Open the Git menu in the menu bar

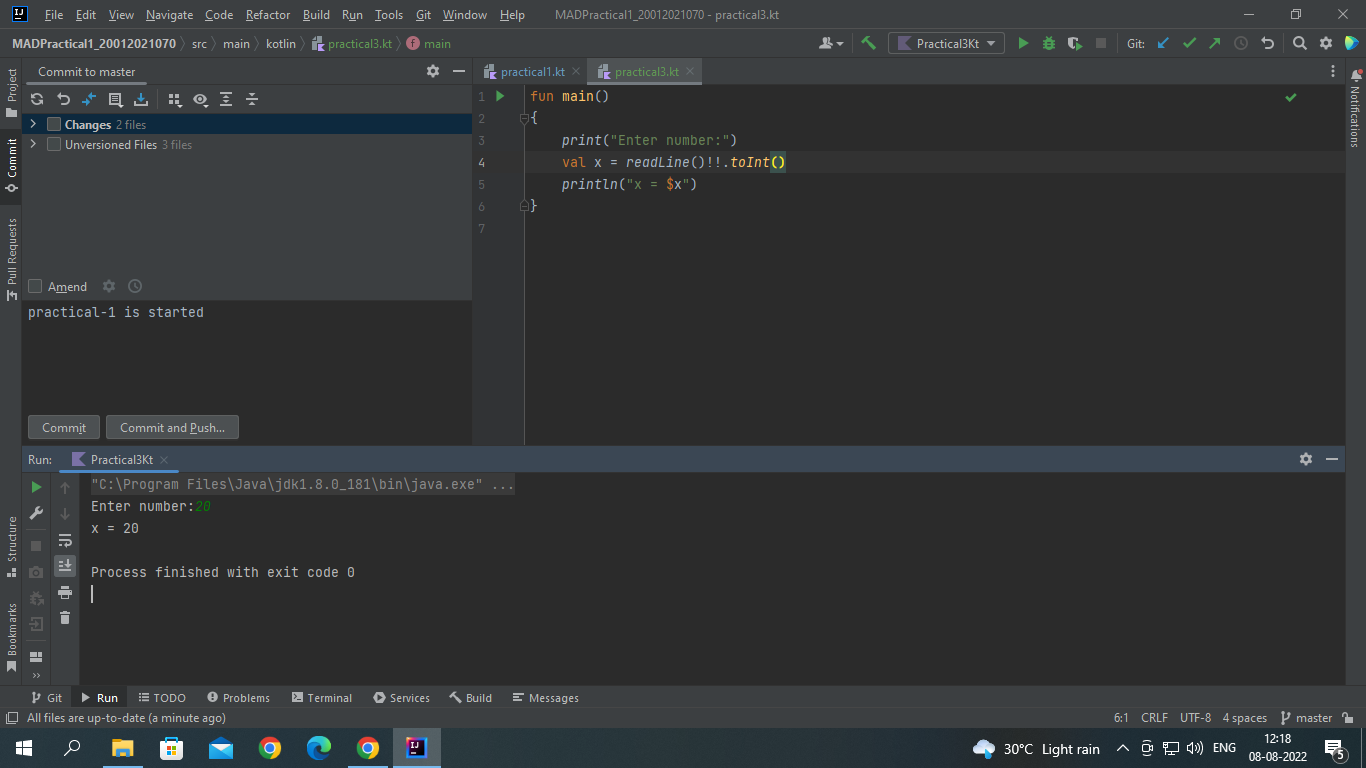(423, 14)
